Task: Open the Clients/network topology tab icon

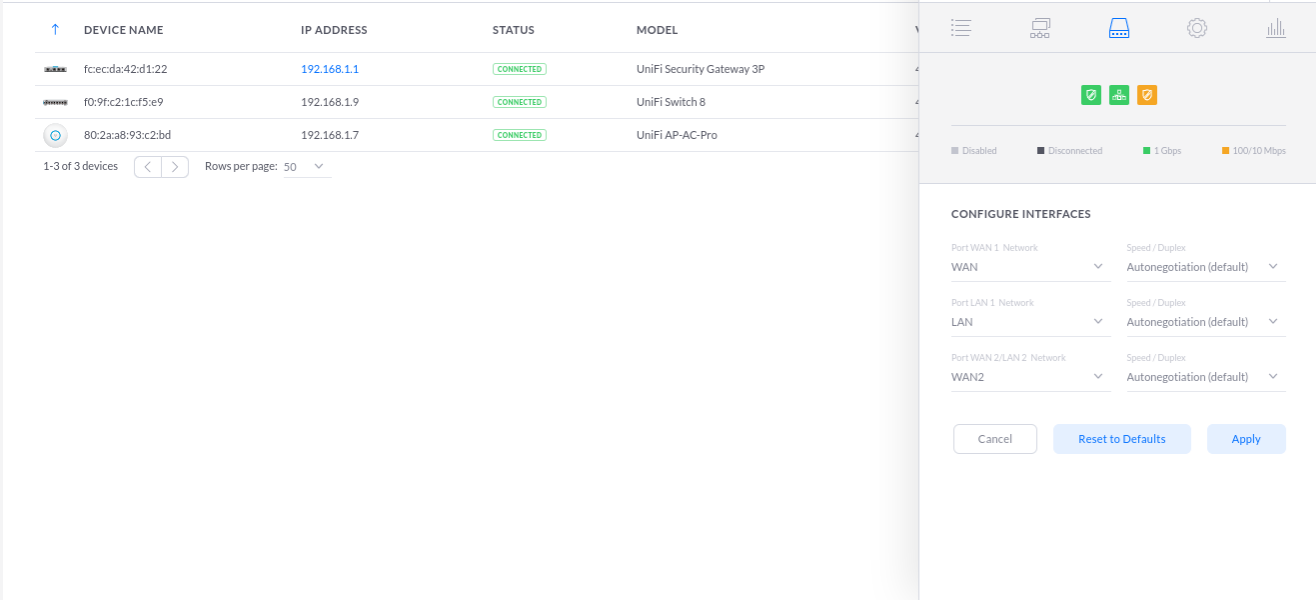Action: tap(1040, 28)
